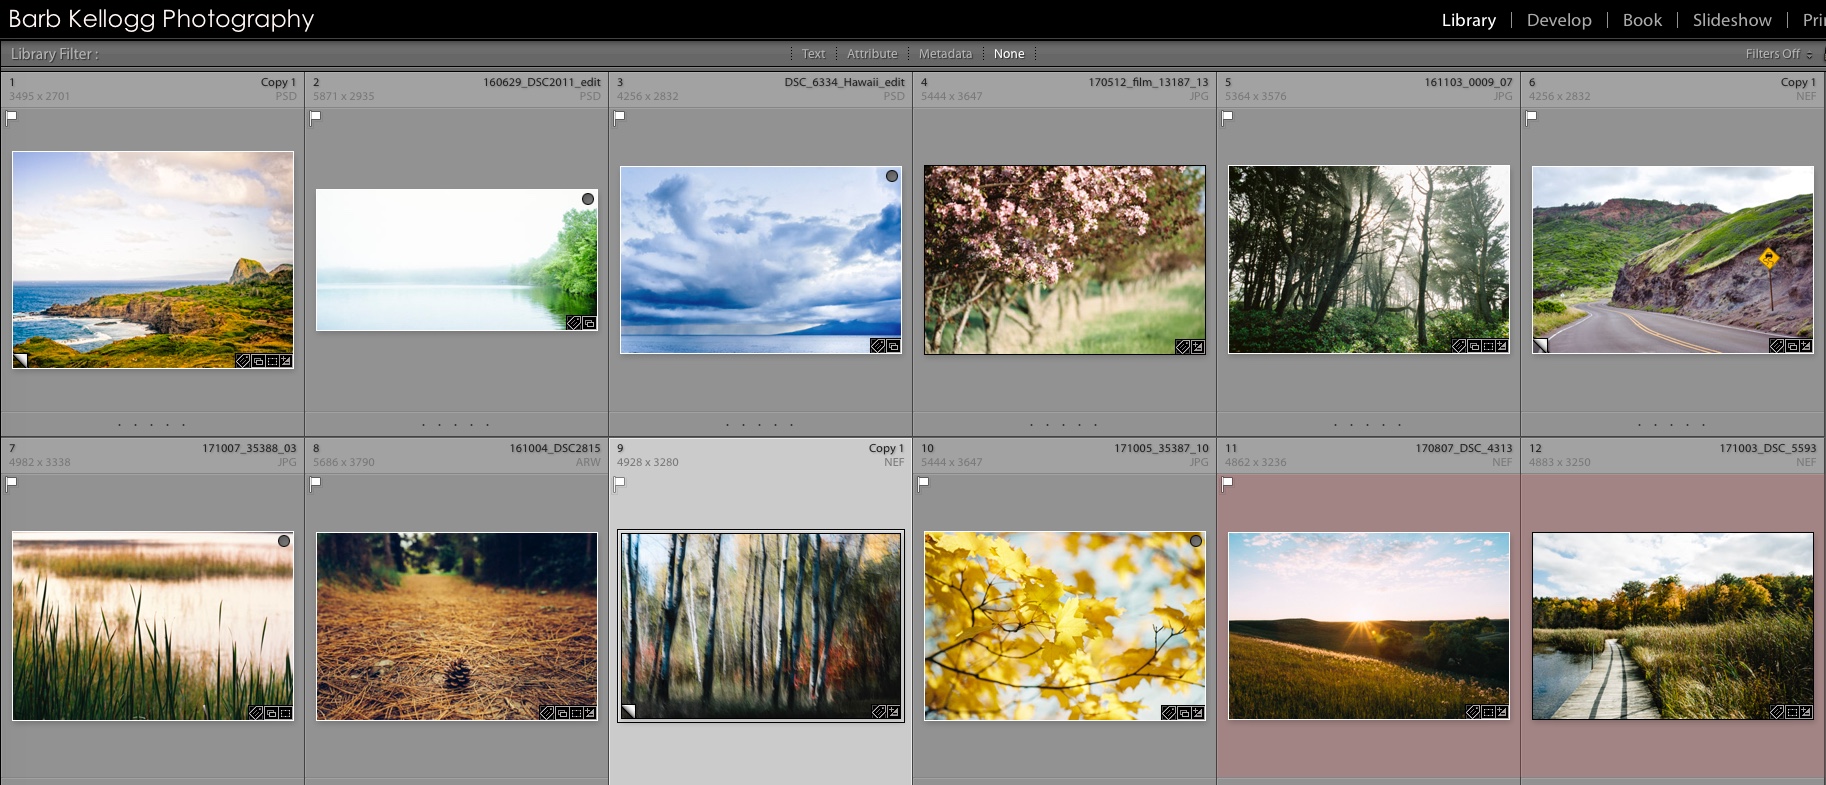
Task: Toggle the flag on 170807_DSC_4313
Action: (1227, 483)
